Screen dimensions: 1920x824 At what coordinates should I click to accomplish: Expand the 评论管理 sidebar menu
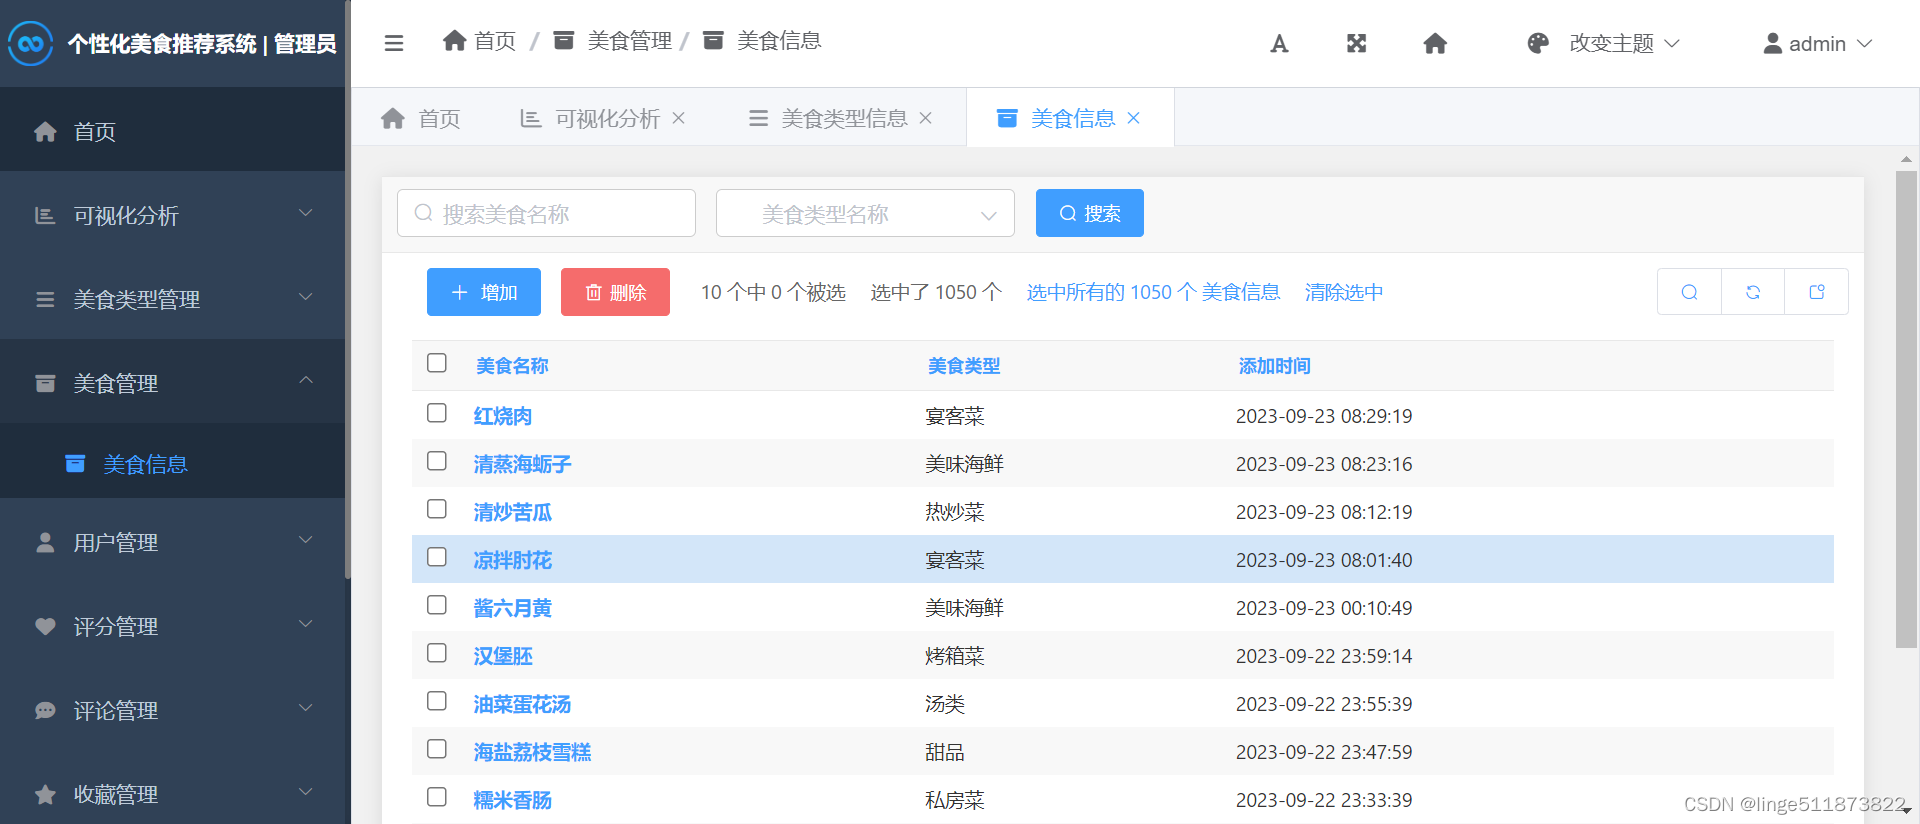point(306,708)
